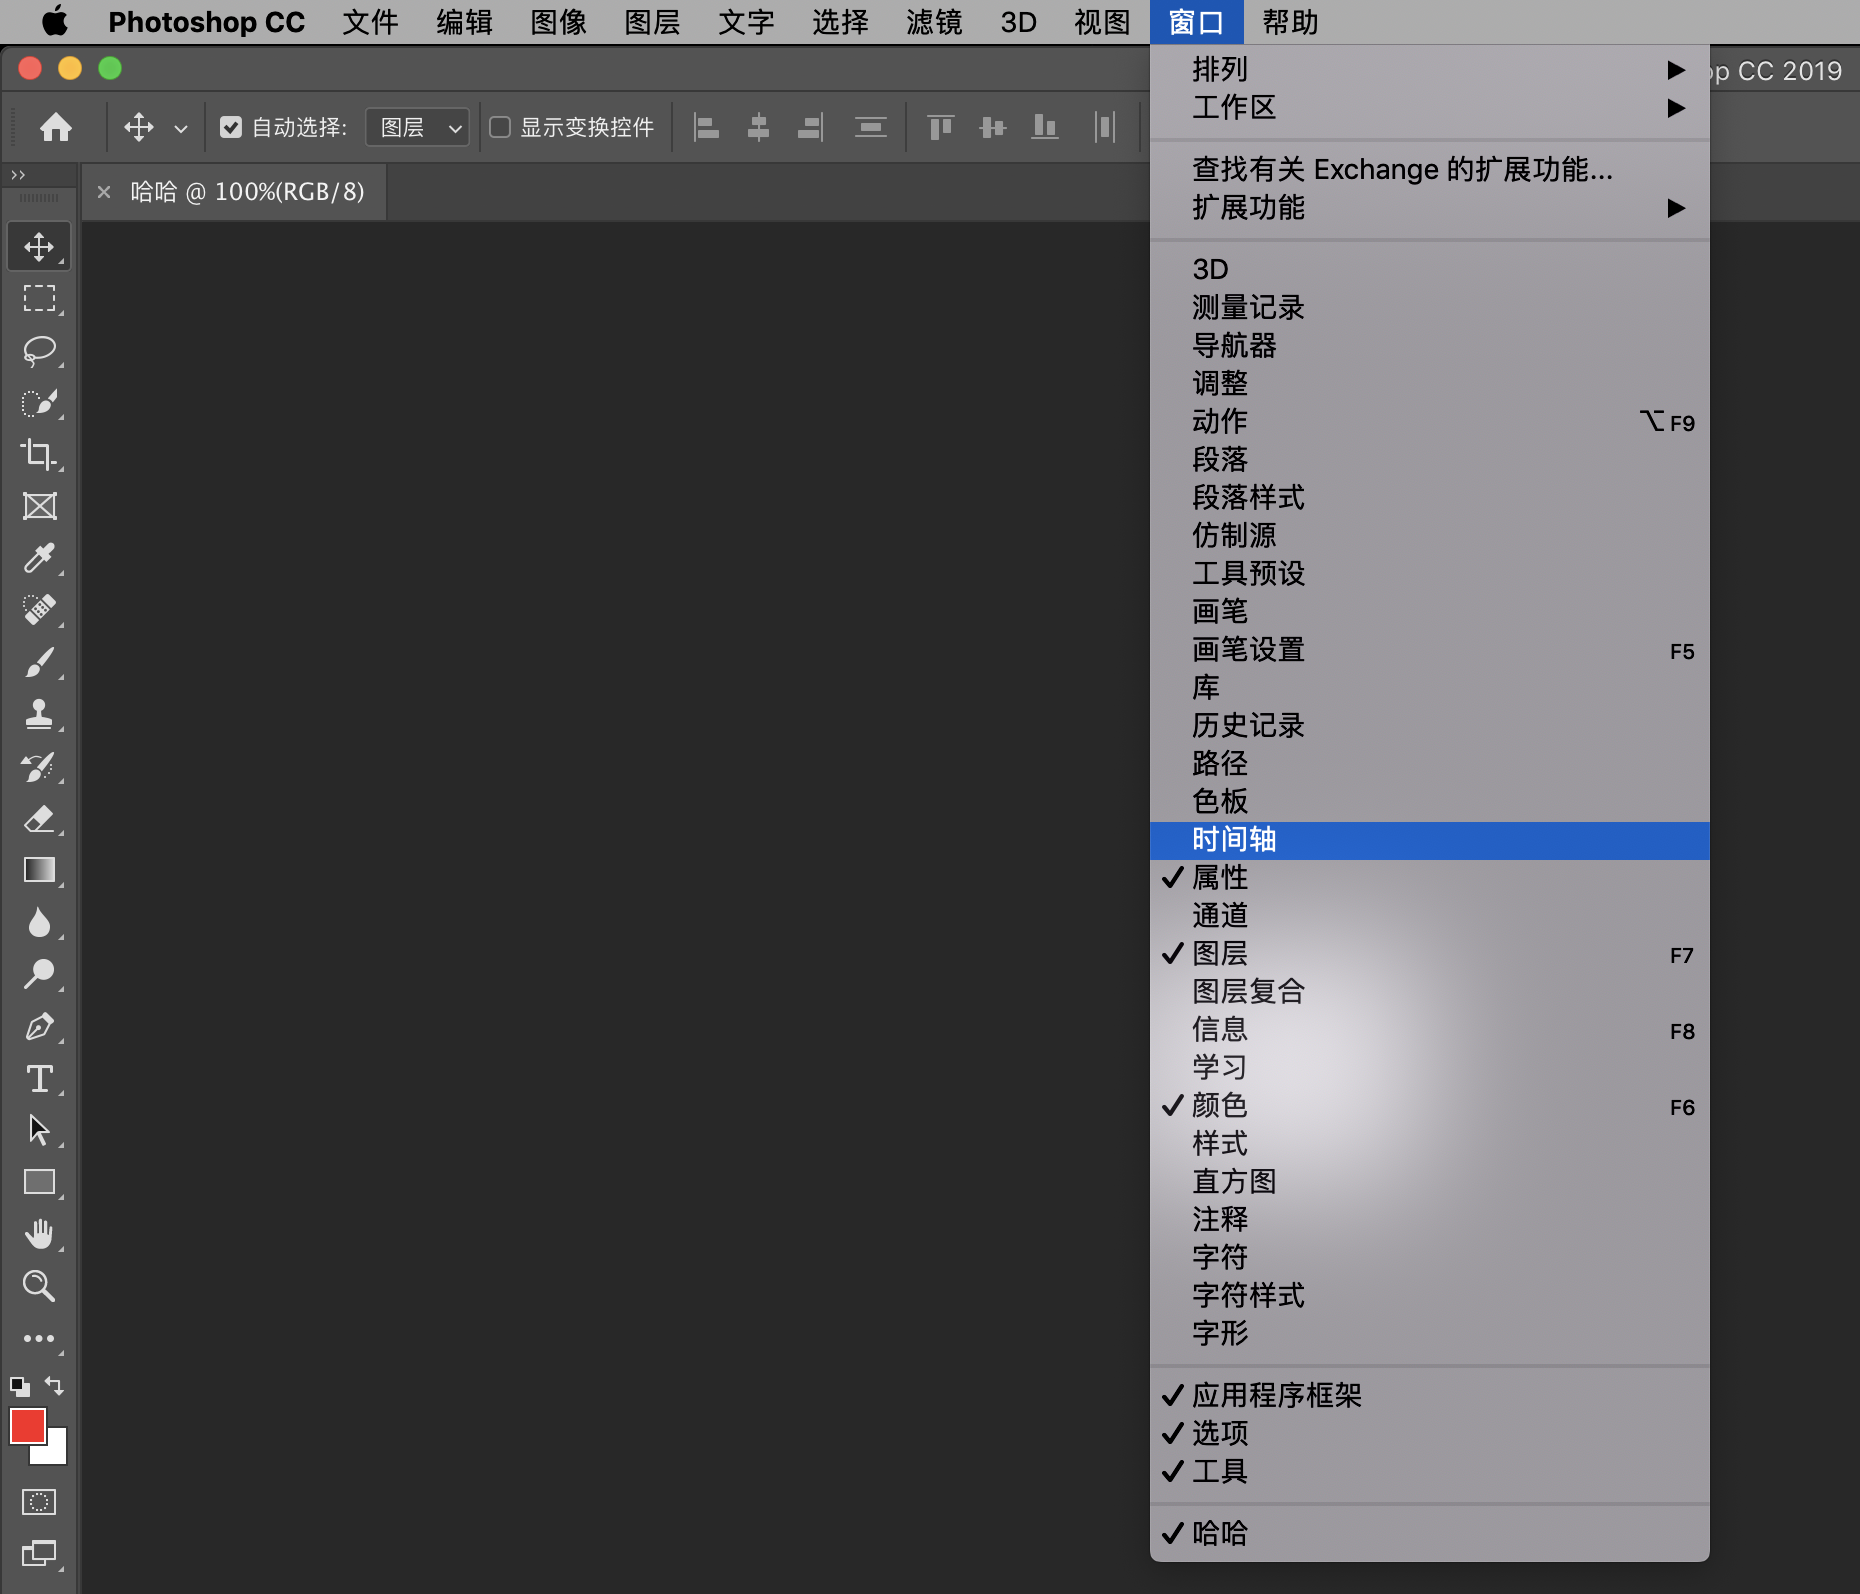Expand the 排列 submenu
The height and width of the screenshot is (1594, 1860).
[1430, 69]
